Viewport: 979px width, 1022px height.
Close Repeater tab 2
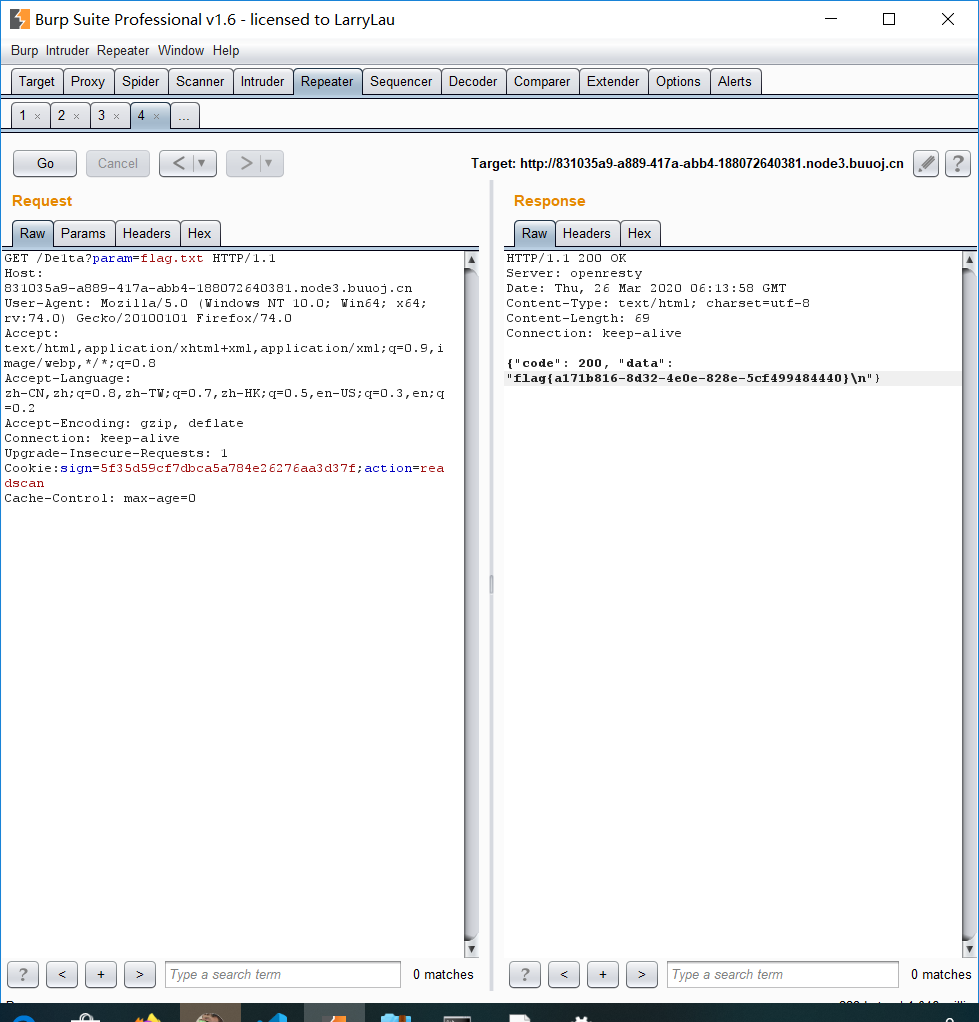pos(77,117)
